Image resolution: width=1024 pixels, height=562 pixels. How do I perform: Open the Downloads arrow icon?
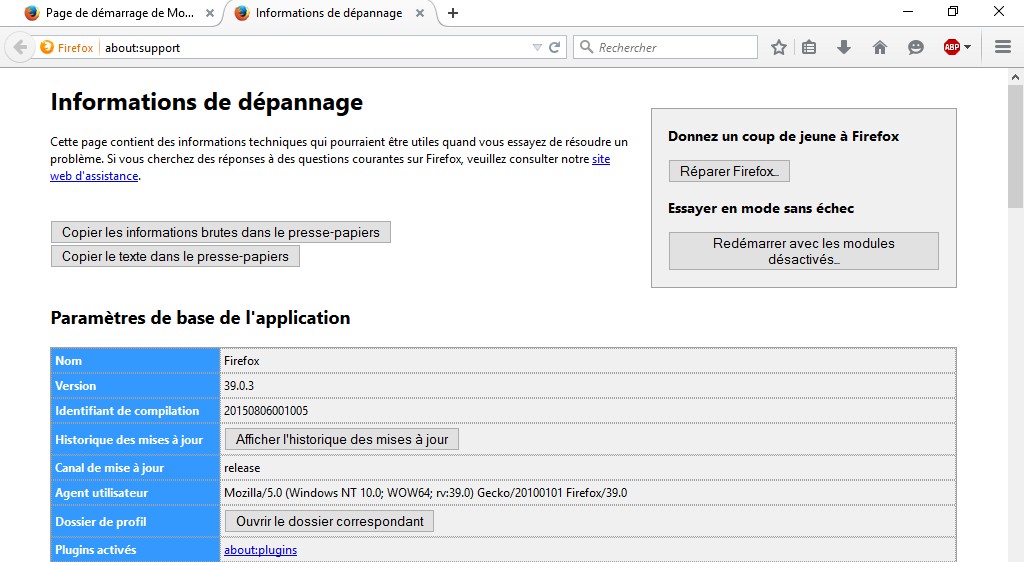point(844,47)
